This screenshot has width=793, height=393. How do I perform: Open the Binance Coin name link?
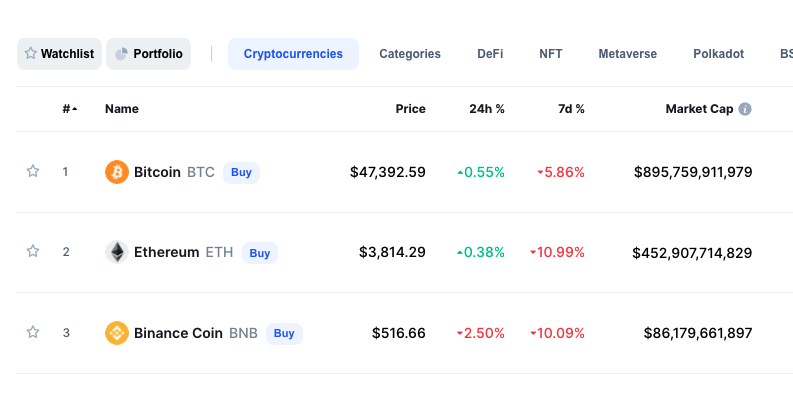pos(178,333)
